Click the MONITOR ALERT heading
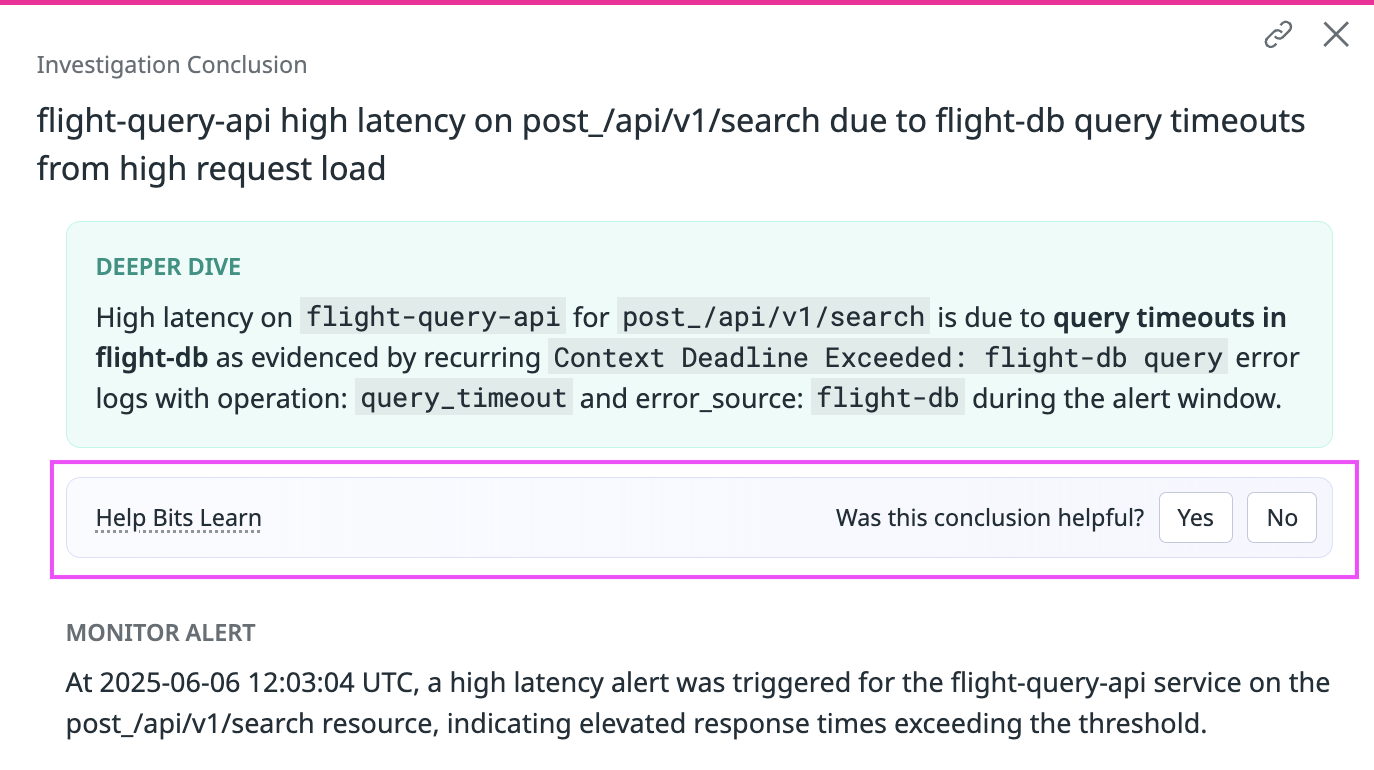 point(160,633)
